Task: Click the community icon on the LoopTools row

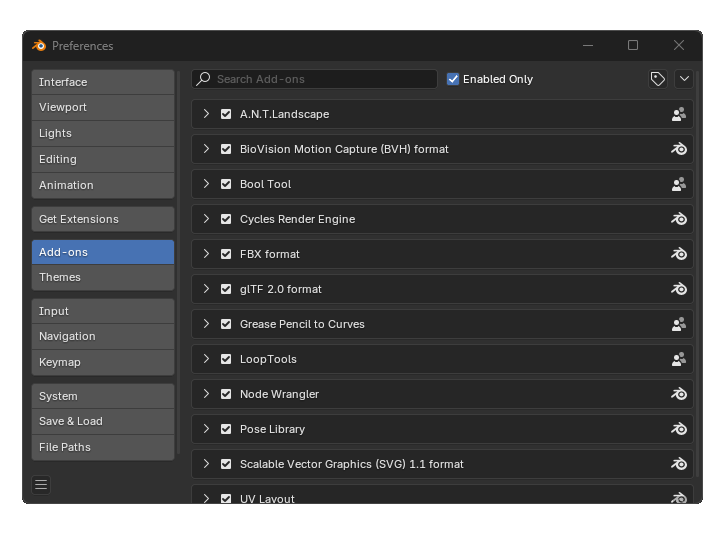Action: [679, 359]
